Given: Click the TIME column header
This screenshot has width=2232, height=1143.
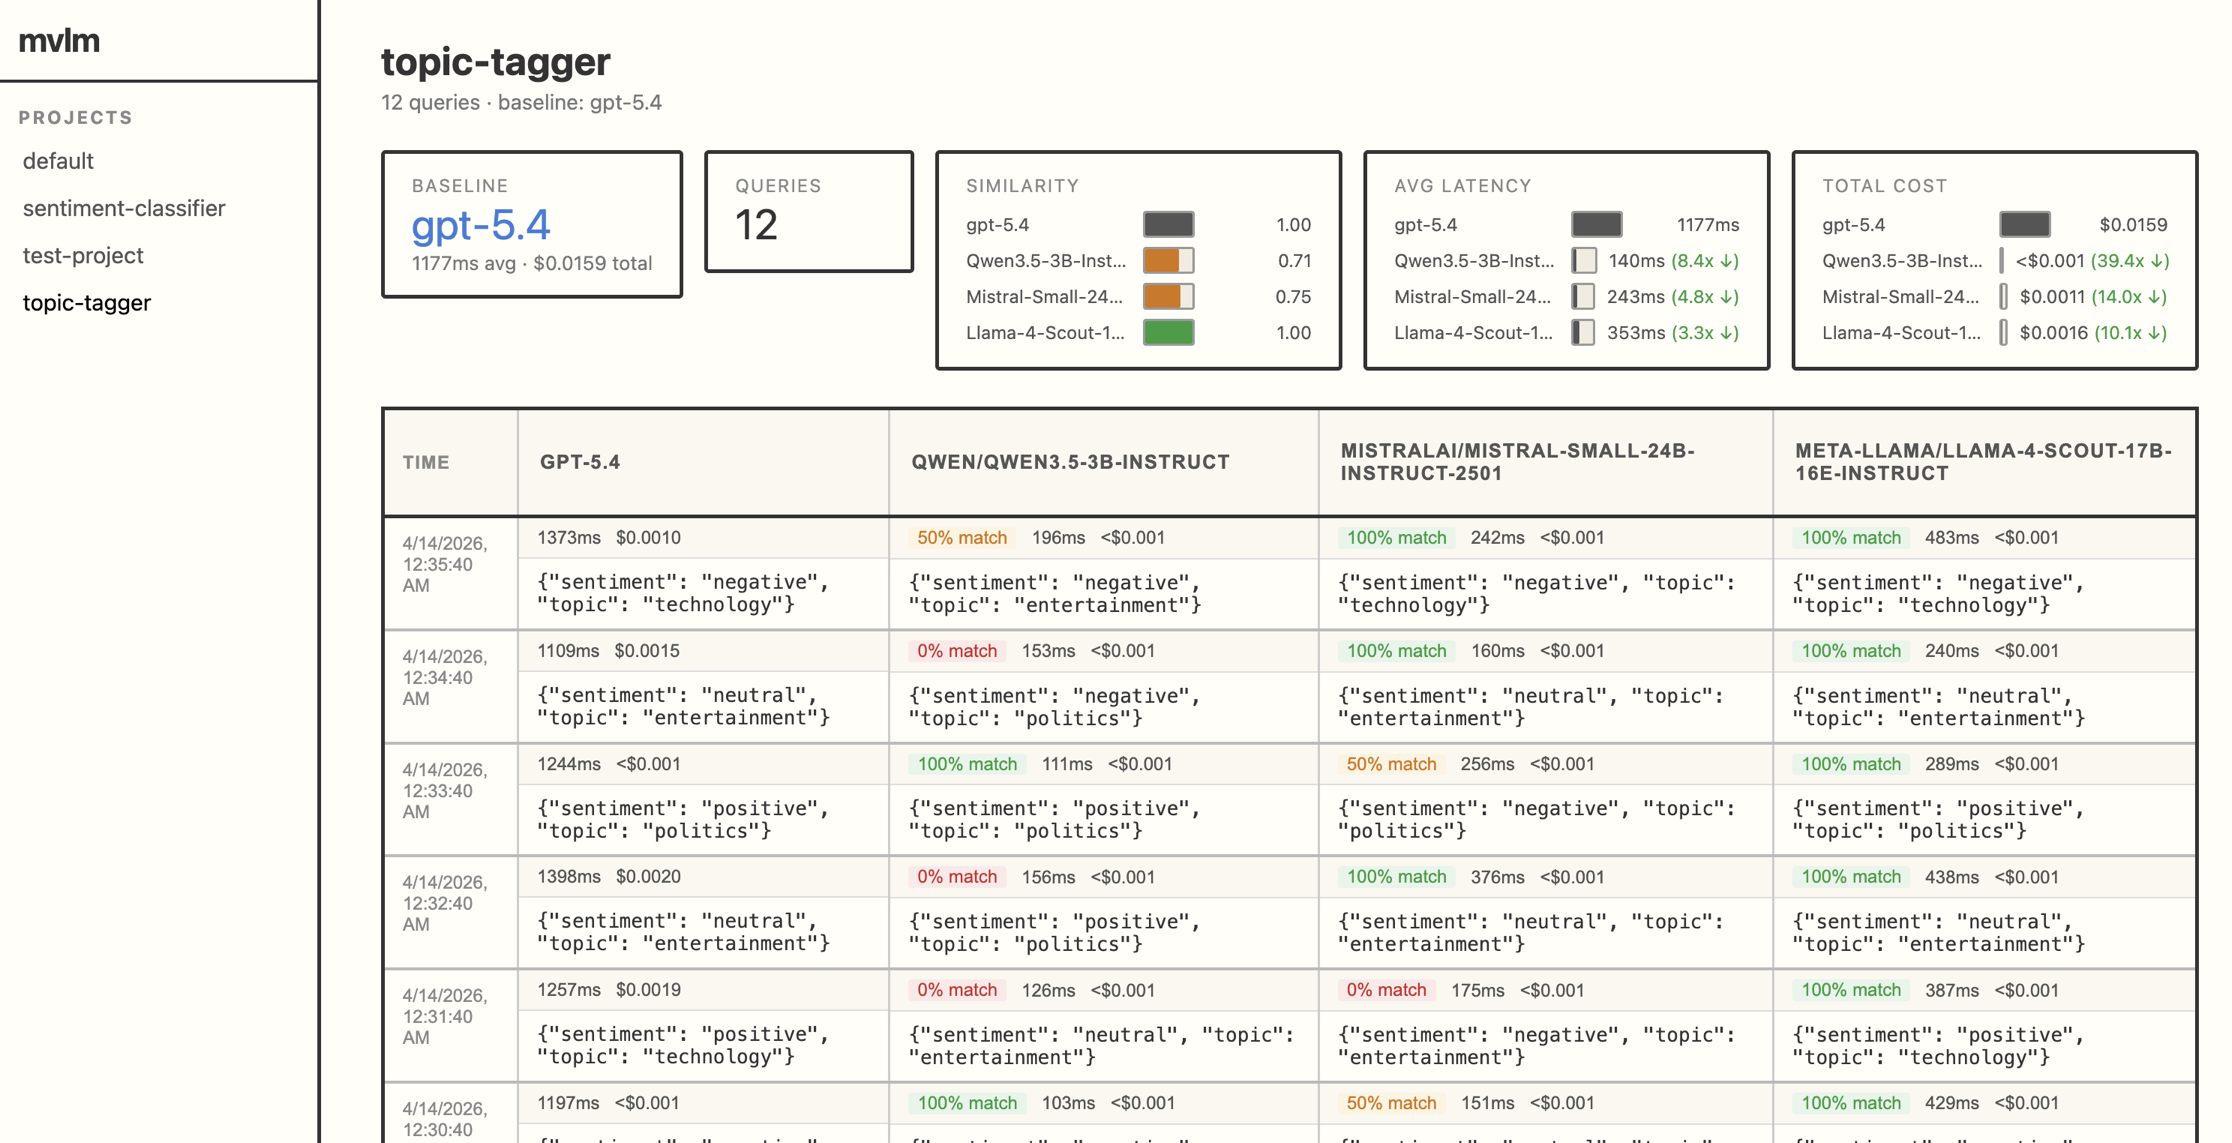Looking at the screenshot, I should pos(426,462).
